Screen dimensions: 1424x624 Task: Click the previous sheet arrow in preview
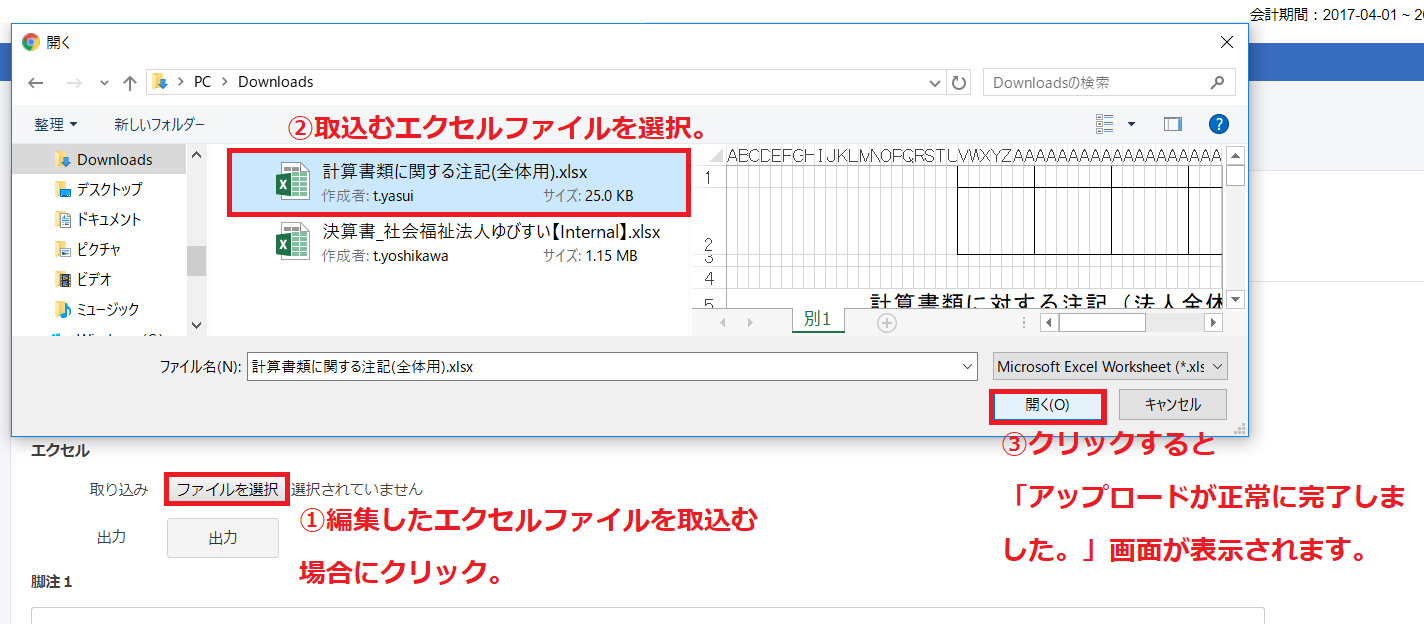(723, 322)
